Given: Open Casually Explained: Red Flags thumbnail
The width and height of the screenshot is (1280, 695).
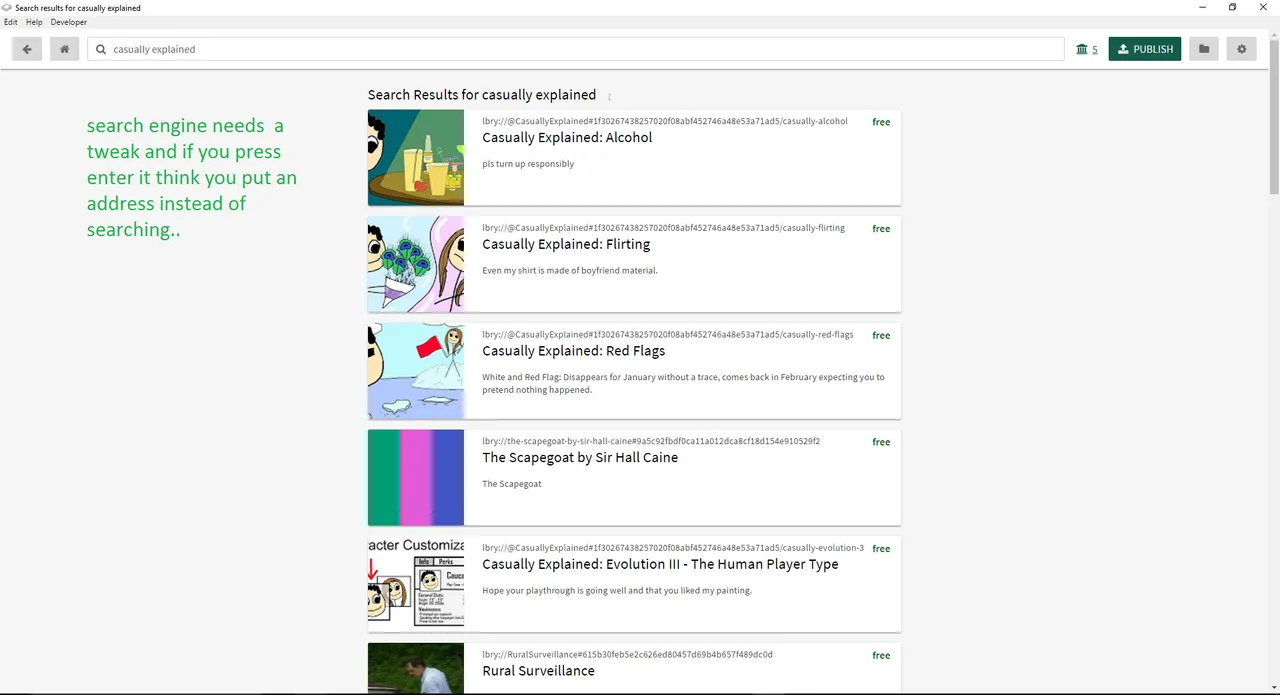Looking at the screenshot, I should tap(416, 371).
